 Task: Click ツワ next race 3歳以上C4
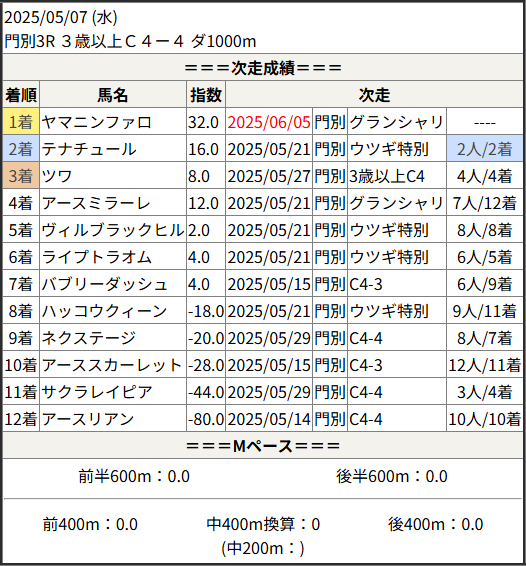pyautogui.click(x=387, y=176)
